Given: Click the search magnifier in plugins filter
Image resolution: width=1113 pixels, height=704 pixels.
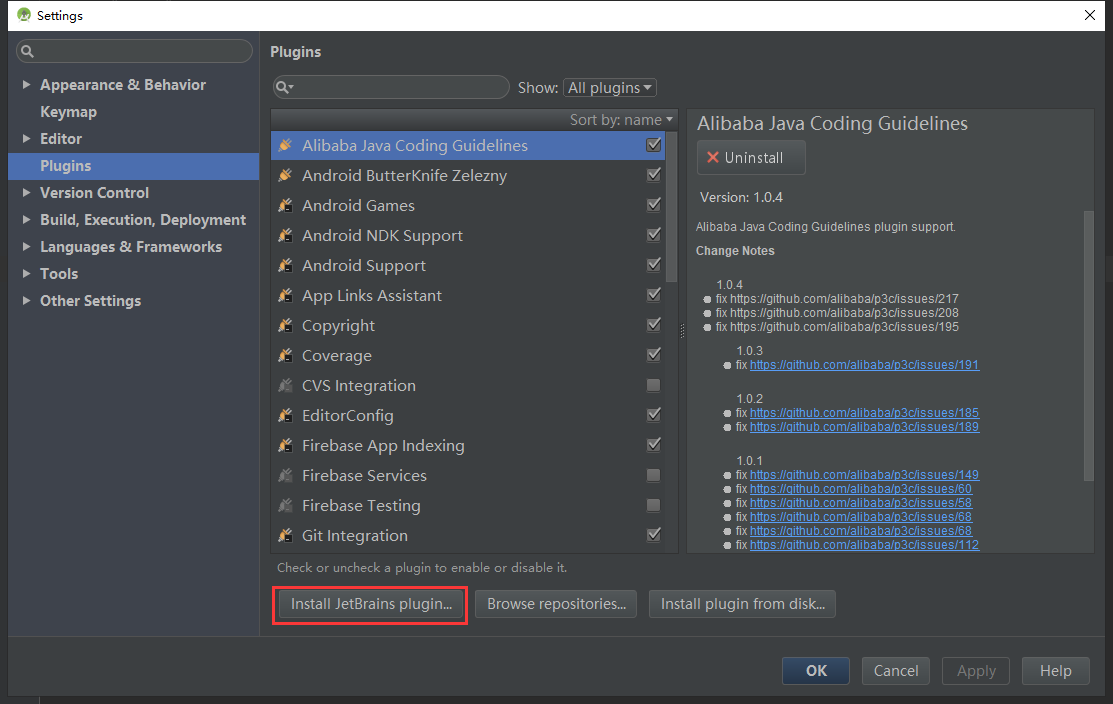Looking at the screenshot, I should (284, 87).
